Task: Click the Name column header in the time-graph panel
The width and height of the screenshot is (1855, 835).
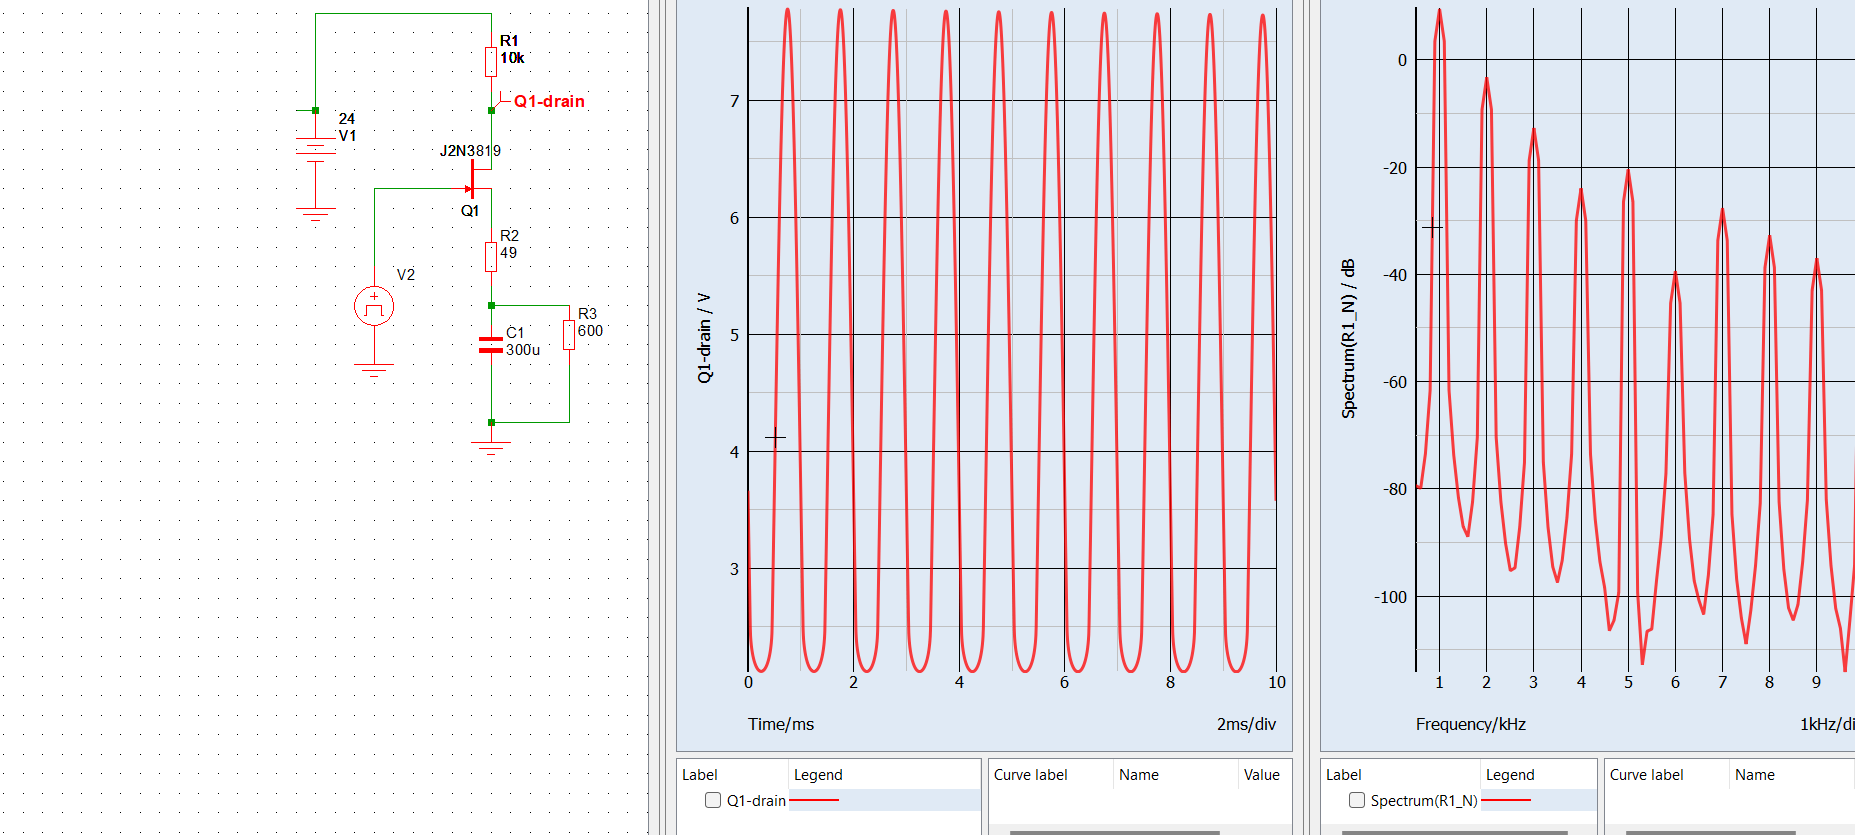Action: tap(1139, 775)
